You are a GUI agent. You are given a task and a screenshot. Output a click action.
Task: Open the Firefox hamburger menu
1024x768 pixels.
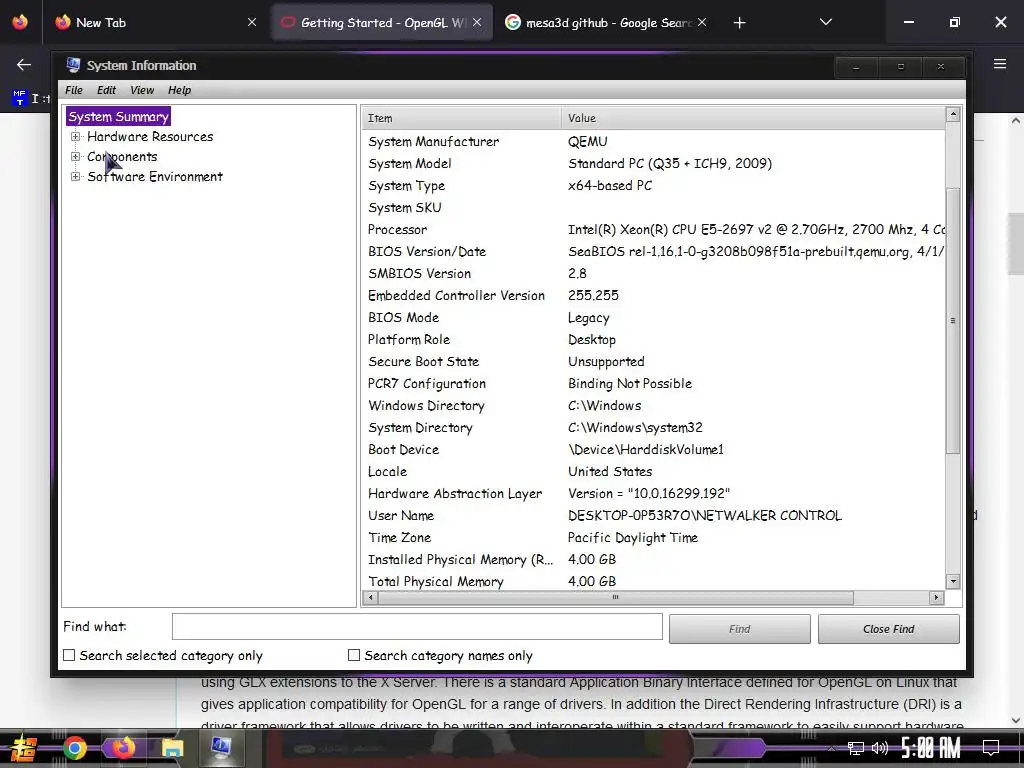pyautogui.click(x=999, y=64)
